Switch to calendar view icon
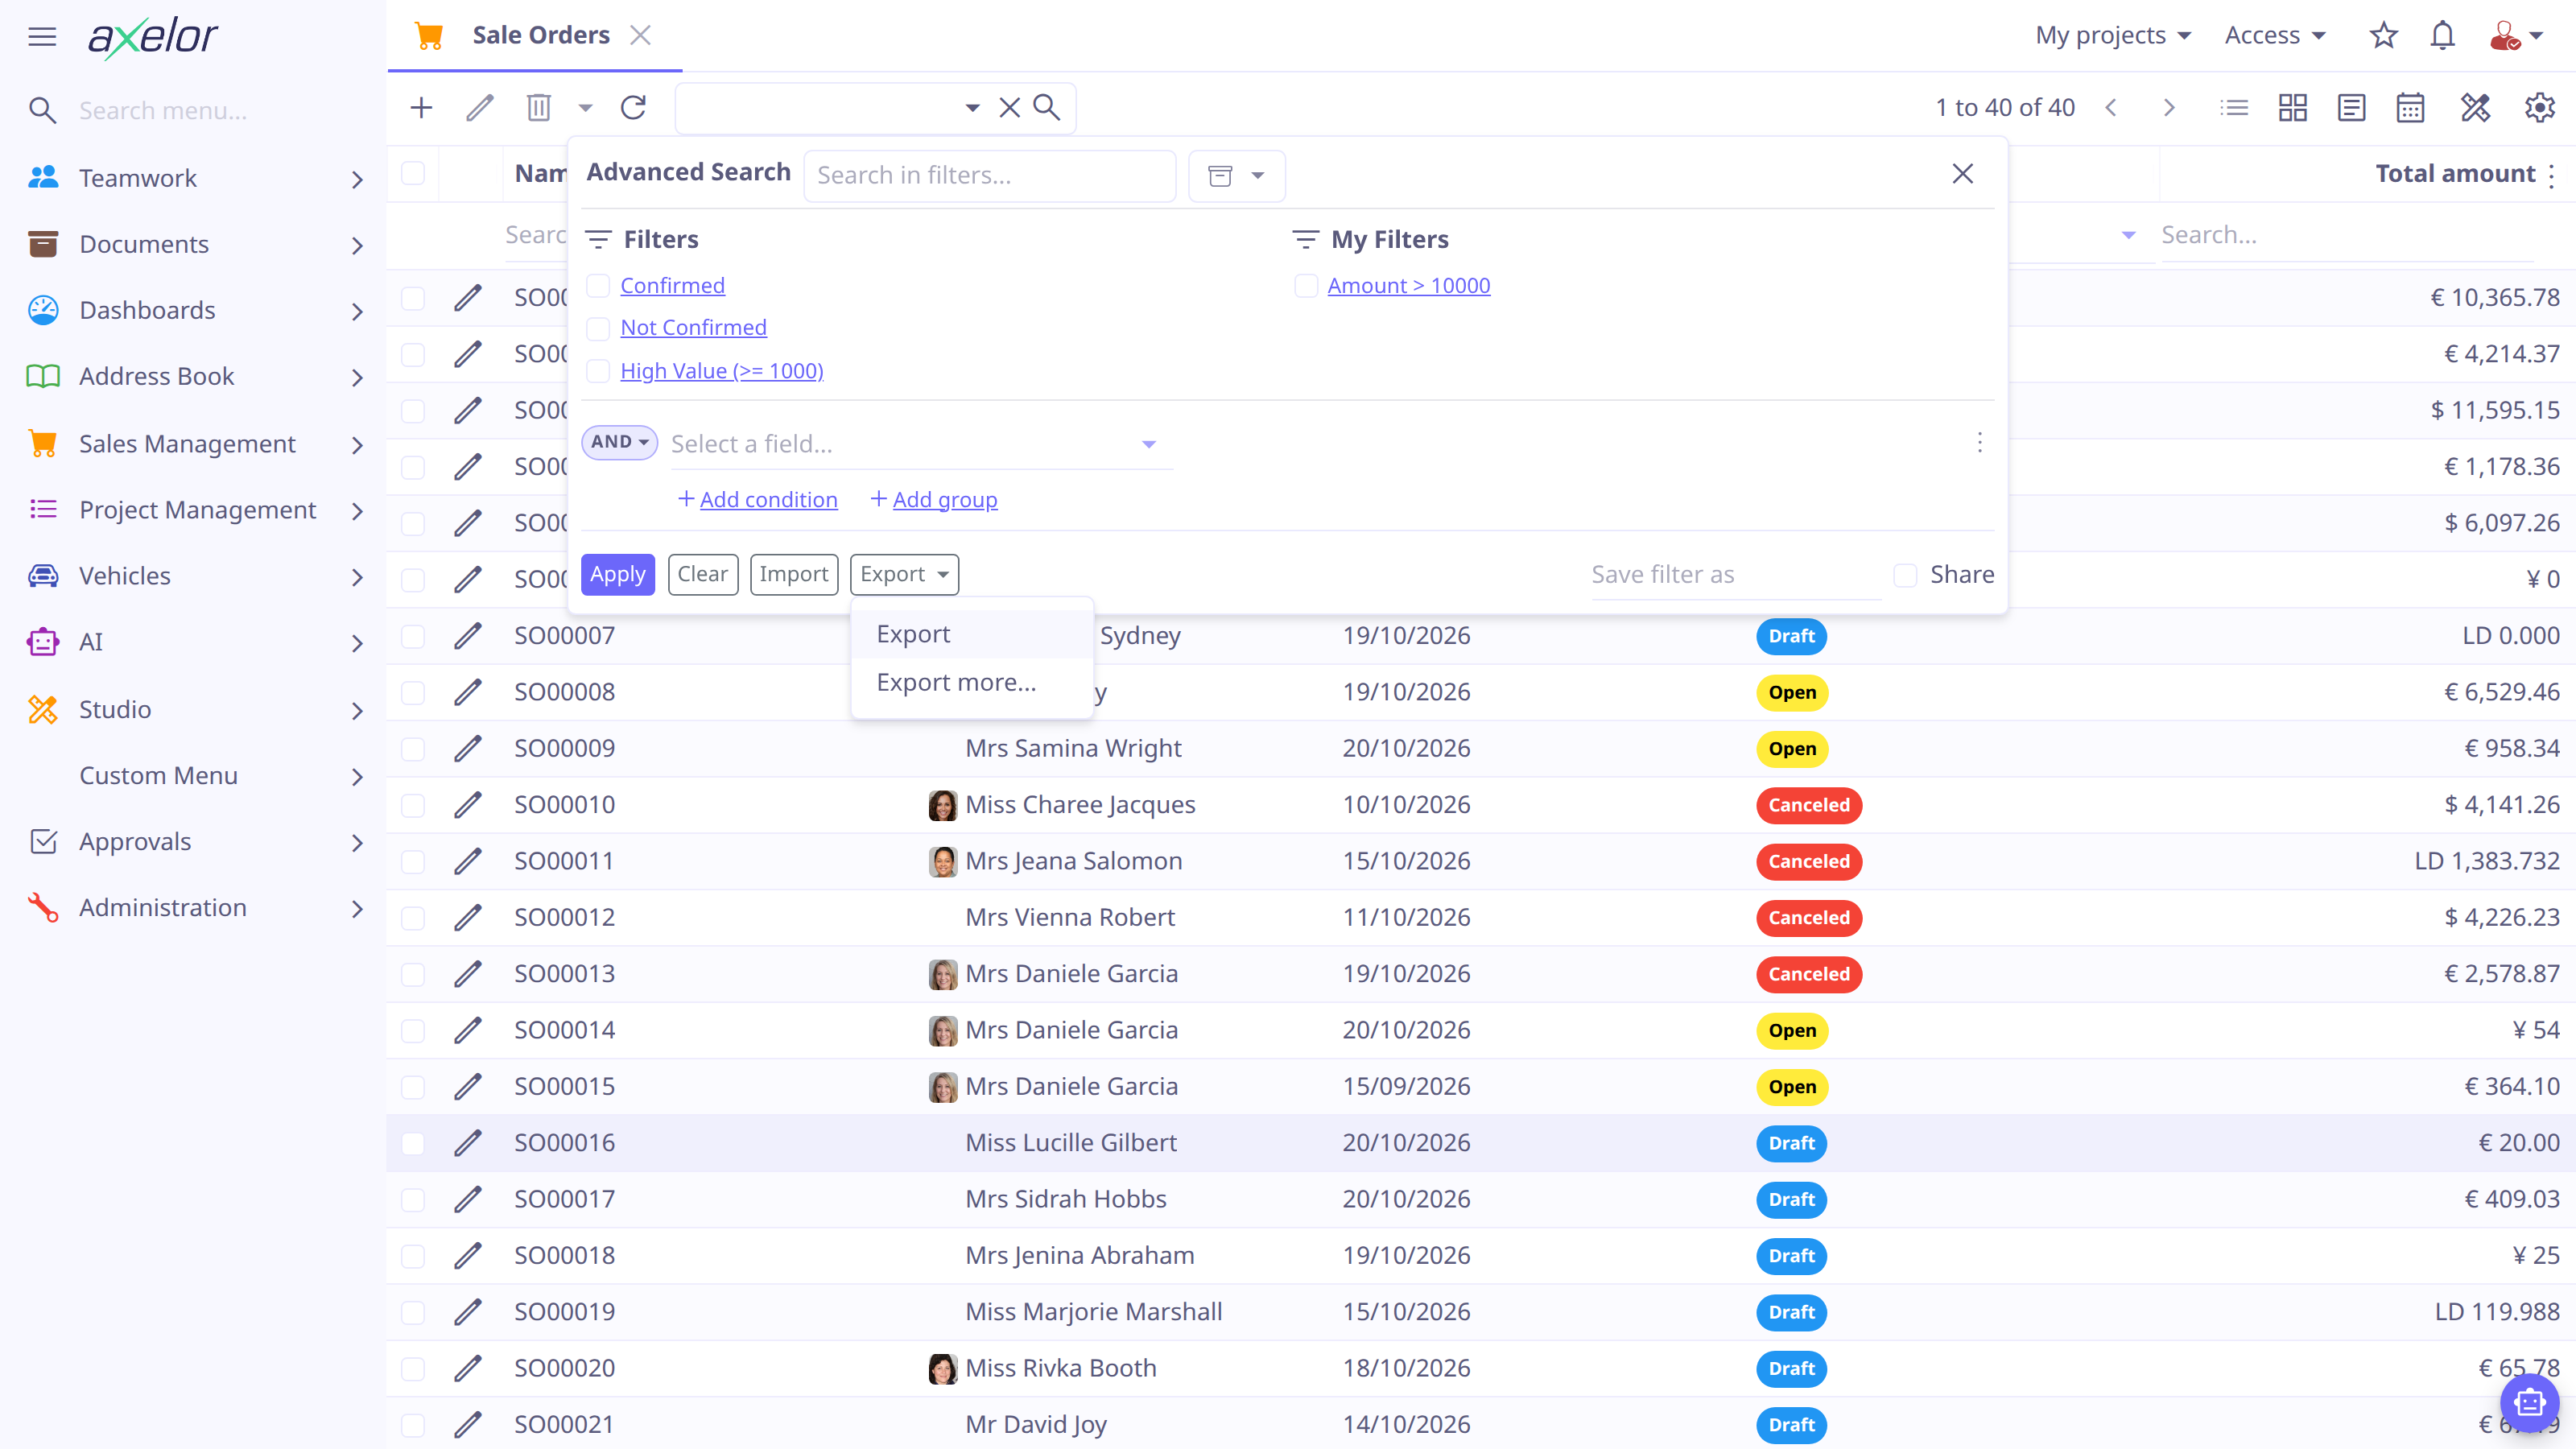Image resolution: width=2576 pixels, height=1449 pixels. pyautogui.click(x=2410, y=107)
